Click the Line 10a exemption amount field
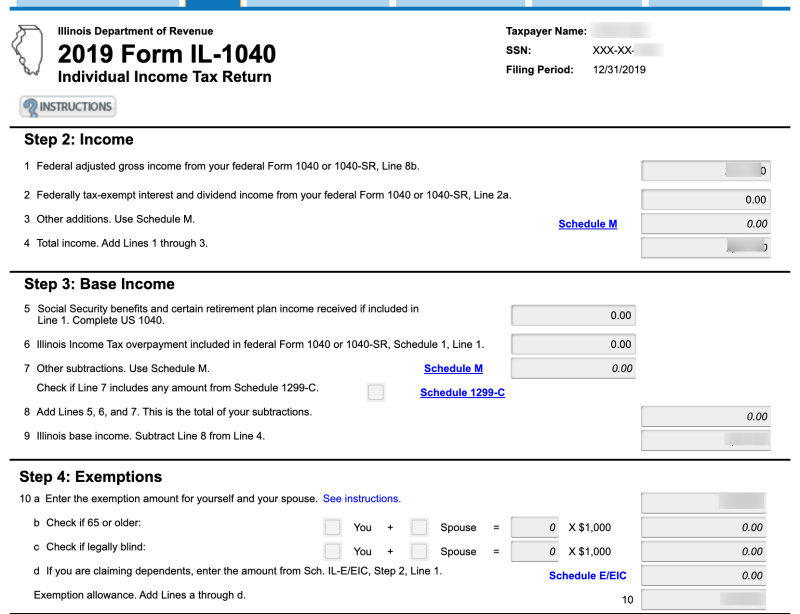The image size is (800, 614). (x=704, y=503)
